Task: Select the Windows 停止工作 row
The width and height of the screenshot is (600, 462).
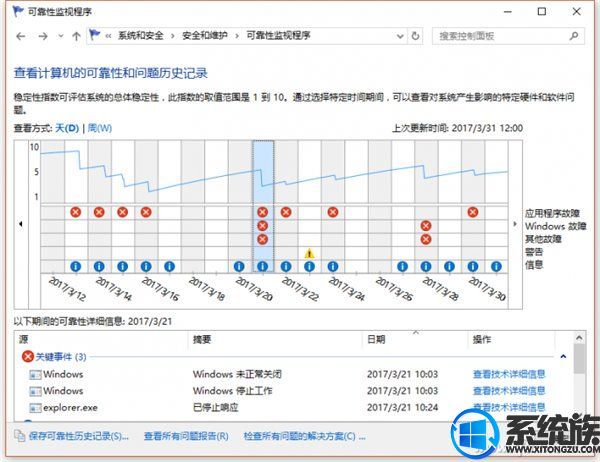Action: 295,391
